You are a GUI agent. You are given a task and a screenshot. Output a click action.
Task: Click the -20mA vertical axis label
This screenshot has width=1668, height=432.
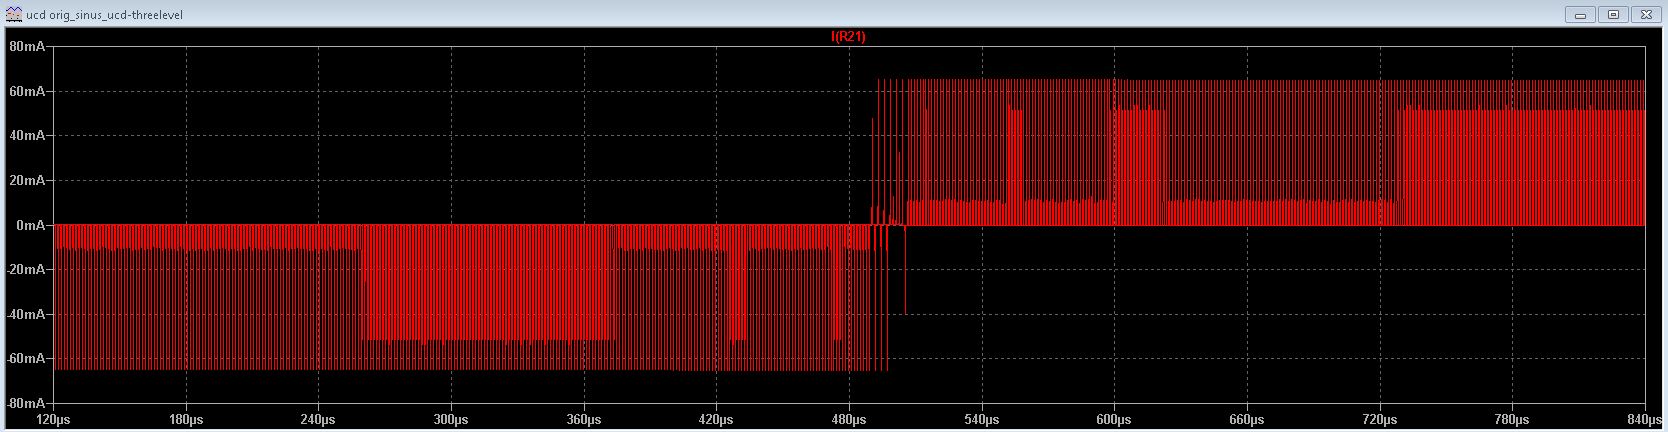click(x=24, y=269)
